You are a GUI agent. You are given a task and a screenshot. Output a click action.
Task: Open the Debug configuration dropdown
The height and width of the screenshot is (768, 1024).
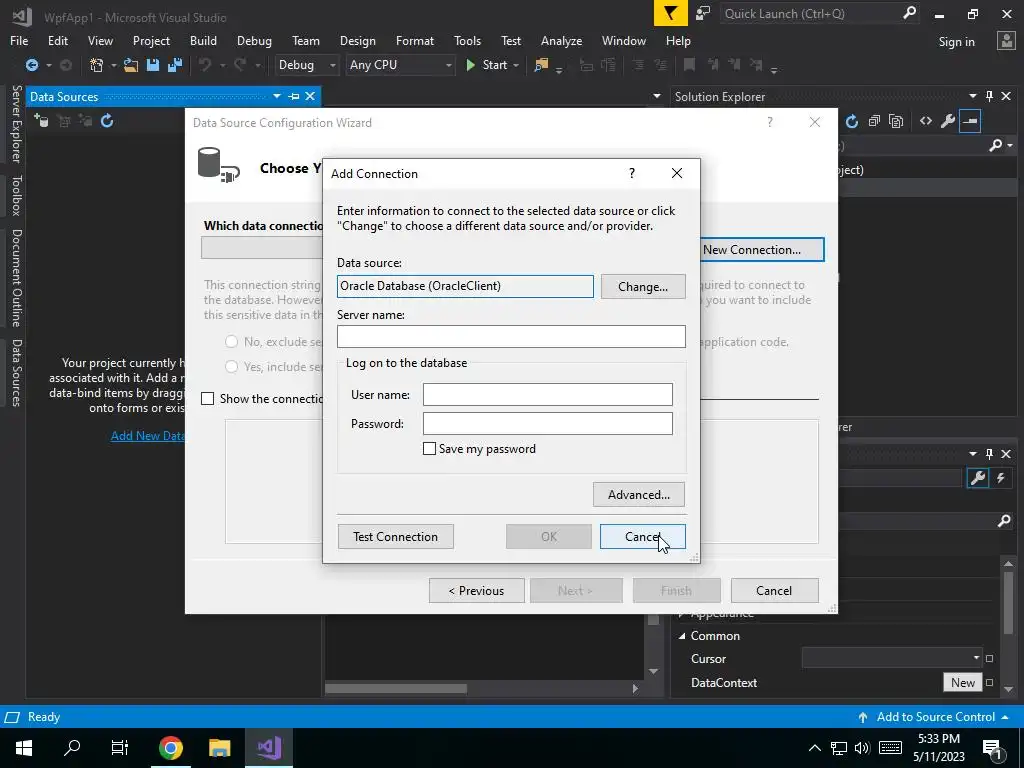click(306, 65)
